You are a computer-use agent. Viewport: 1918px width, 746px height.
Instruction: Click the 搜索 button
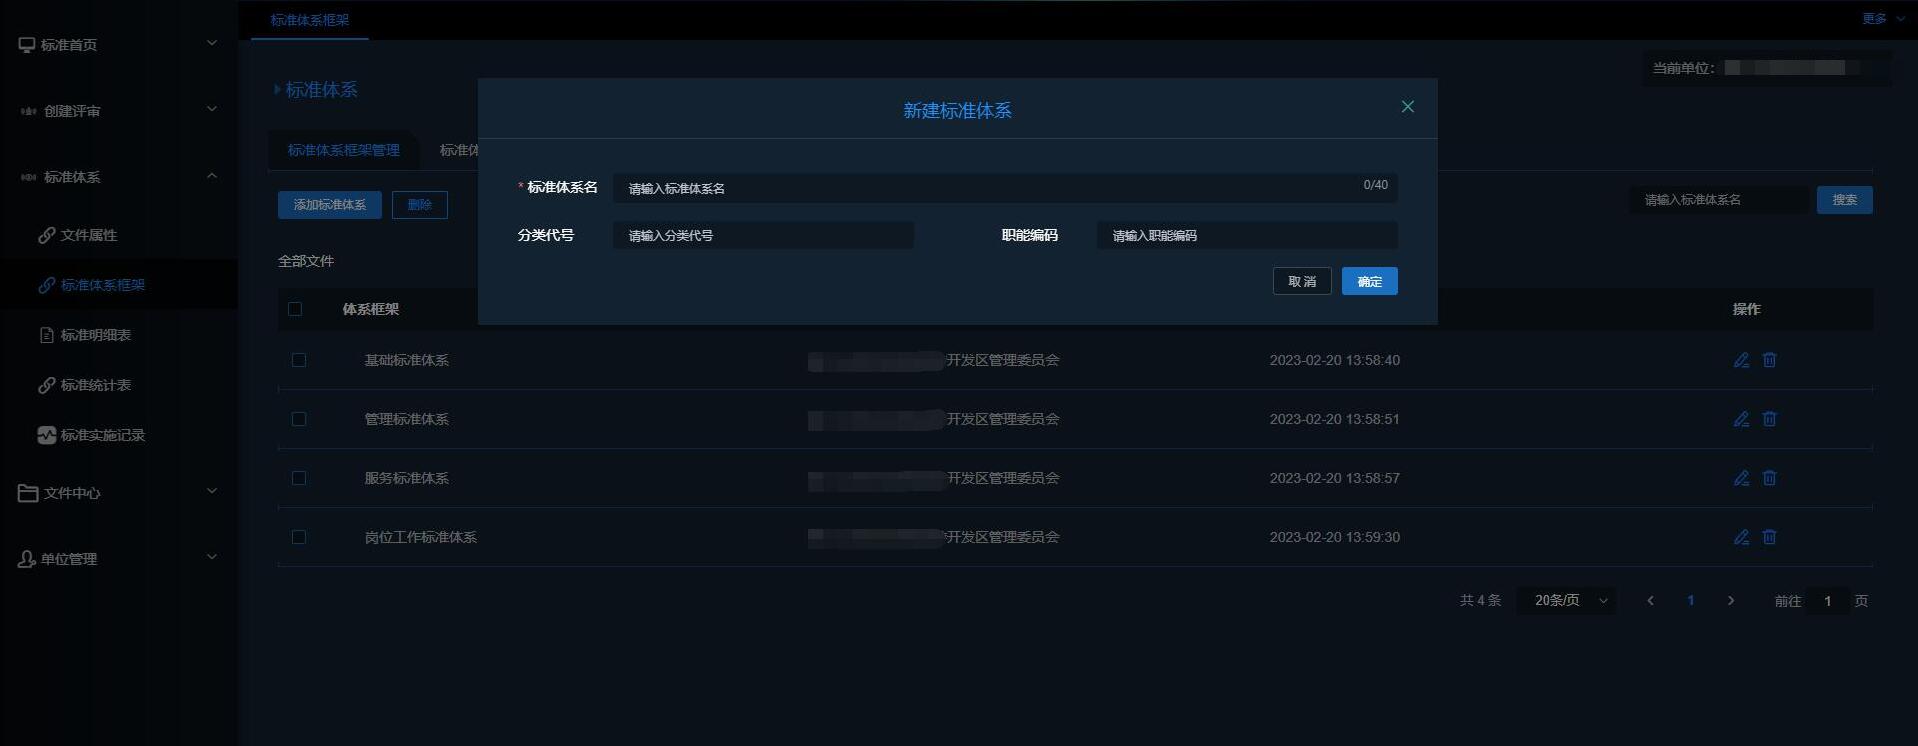point(1844,200)
